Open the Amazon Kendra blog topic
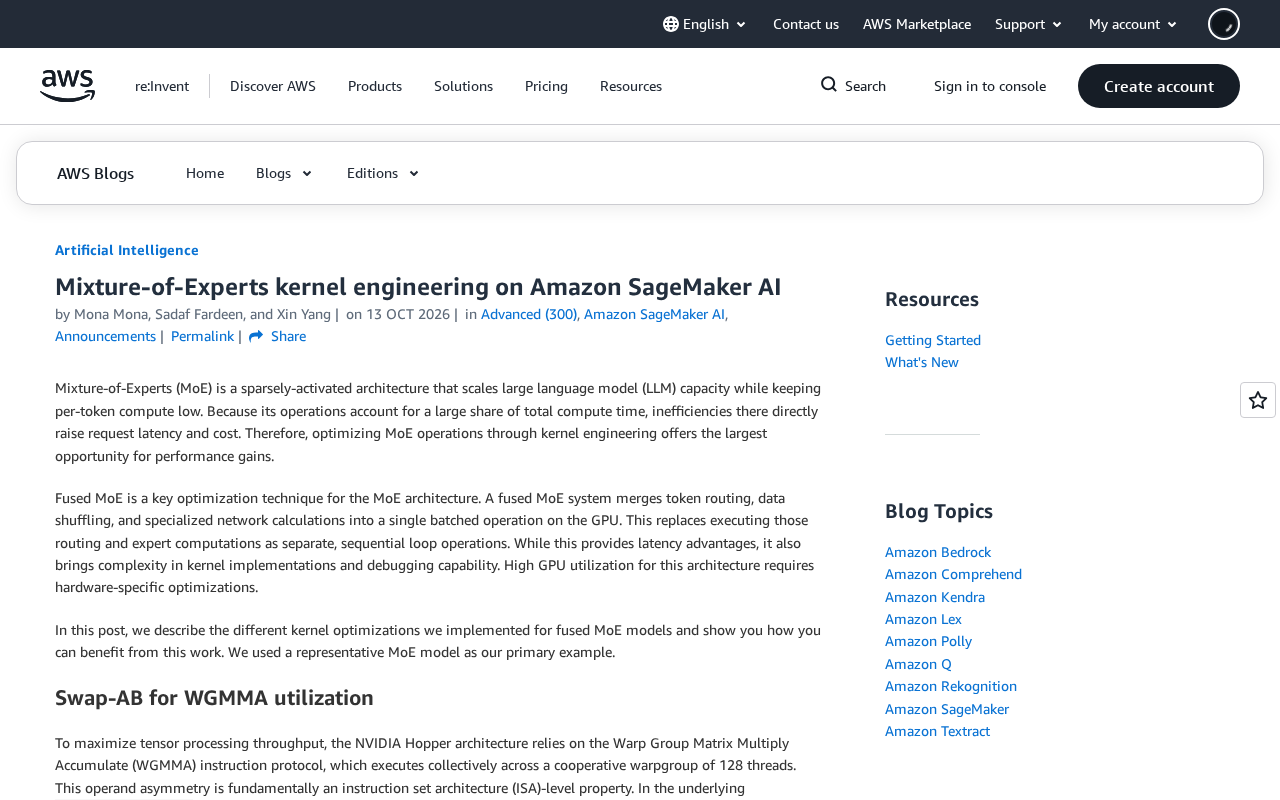1280x800 pixels. (x=935, y=597)
